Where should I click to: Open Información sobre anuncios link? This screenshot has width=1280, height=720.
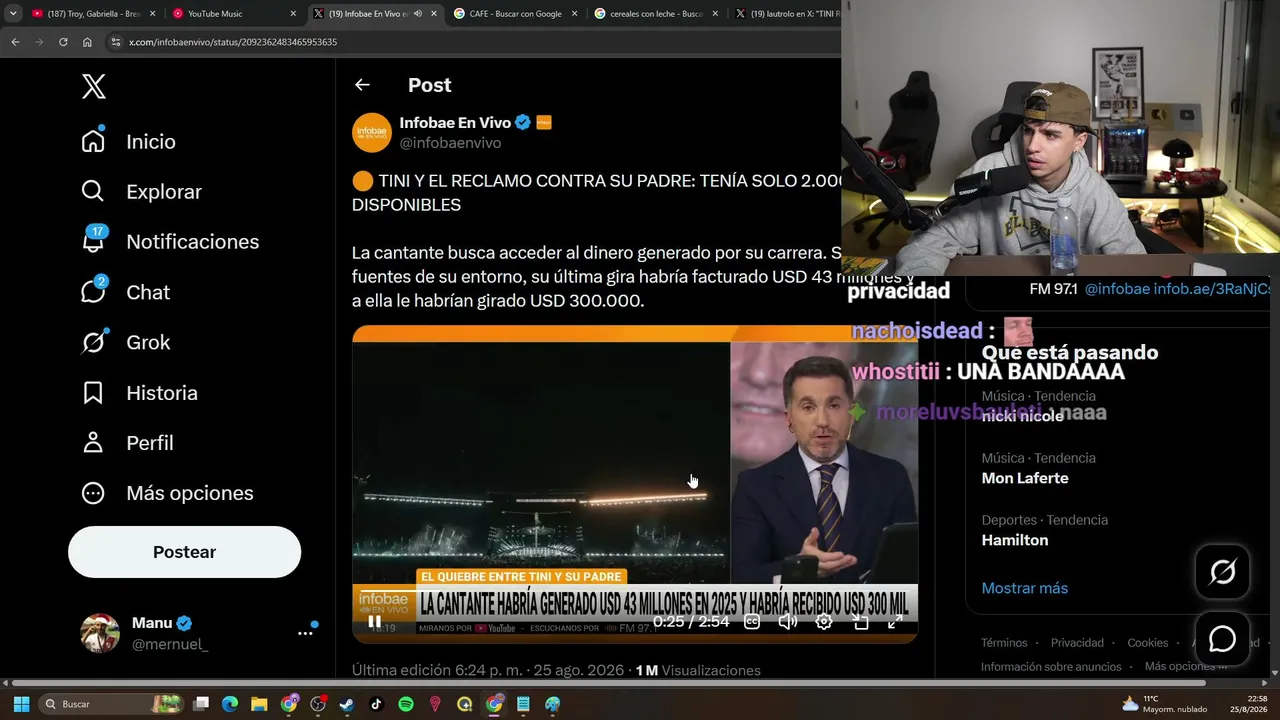(x=1051, y=667)
